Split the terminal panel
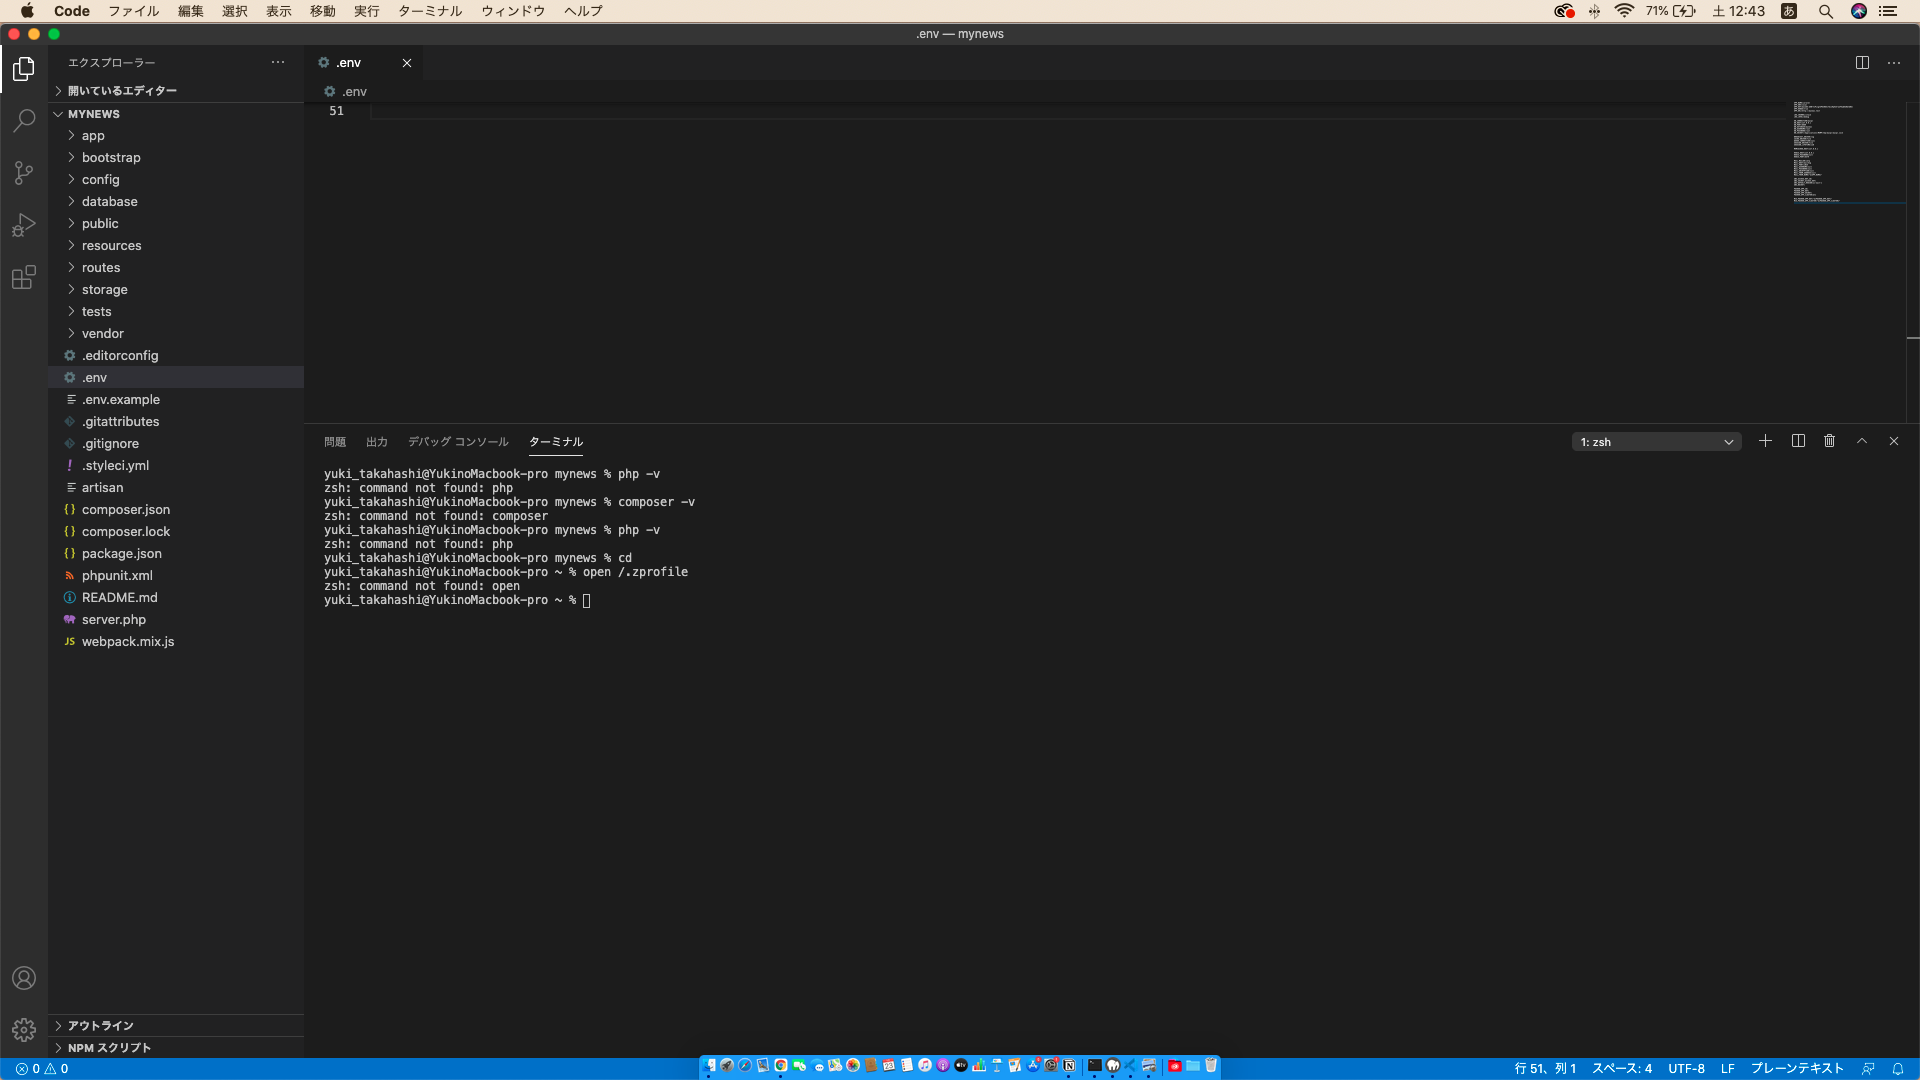Image resolution: width=1920 pixels, height=1080 pixels. tap(1798, 441)
